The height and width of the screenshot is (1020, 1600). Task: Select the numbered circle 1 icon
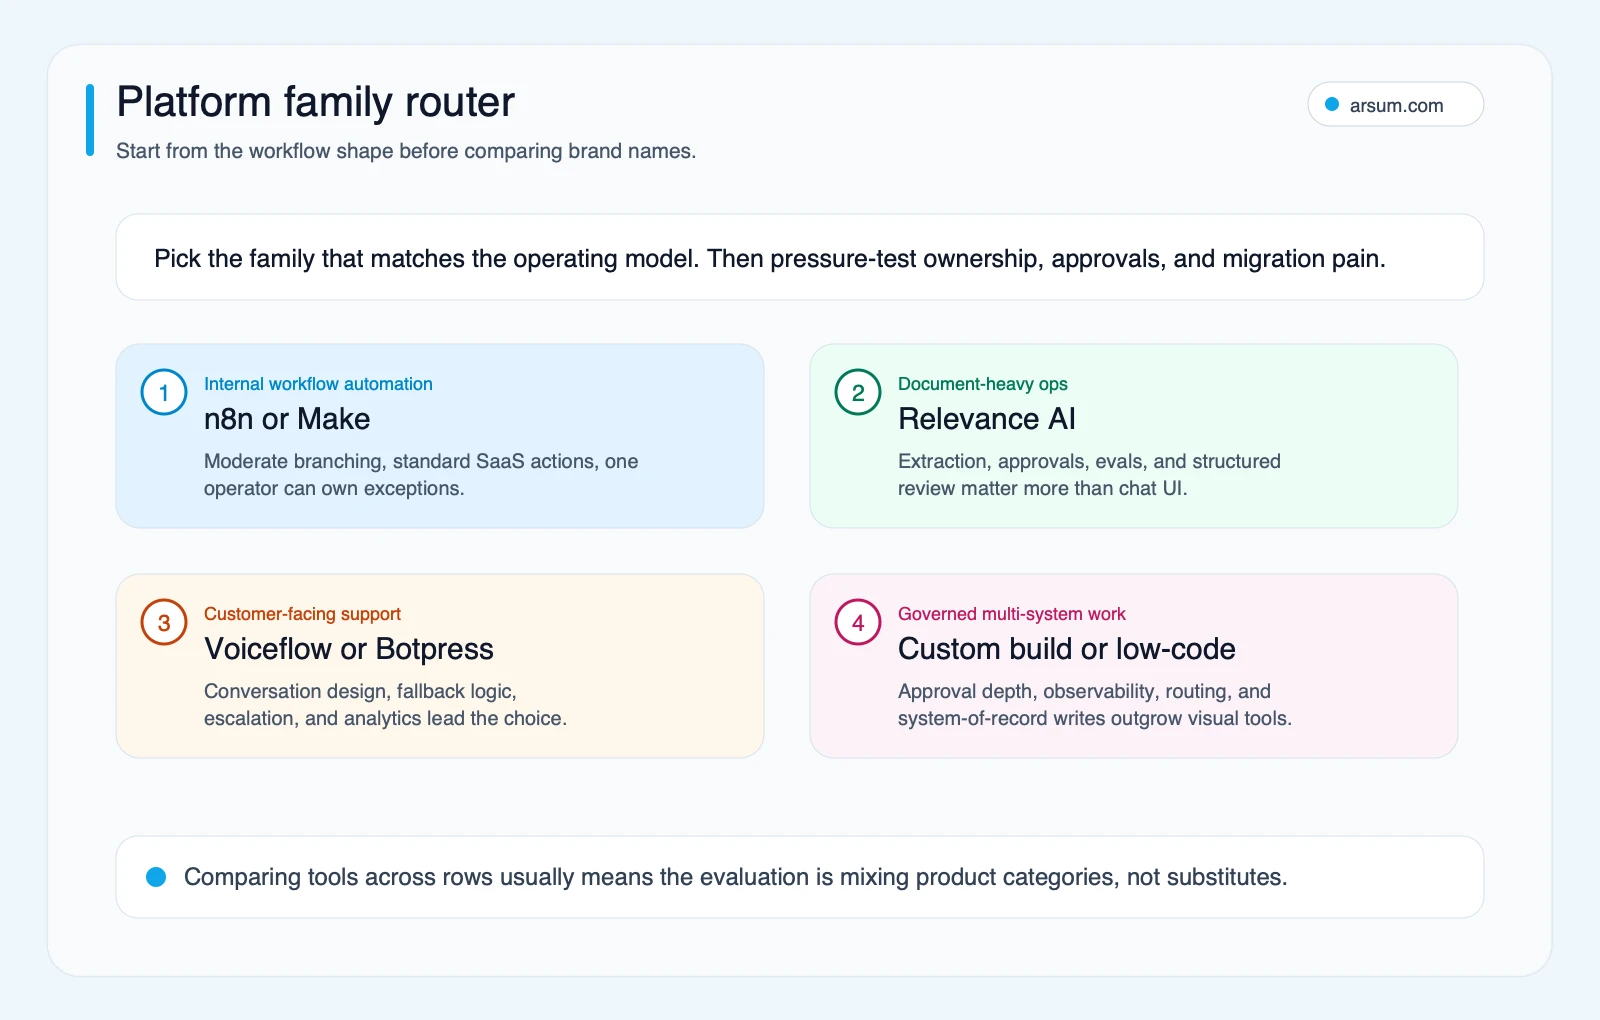click(164, 392)
